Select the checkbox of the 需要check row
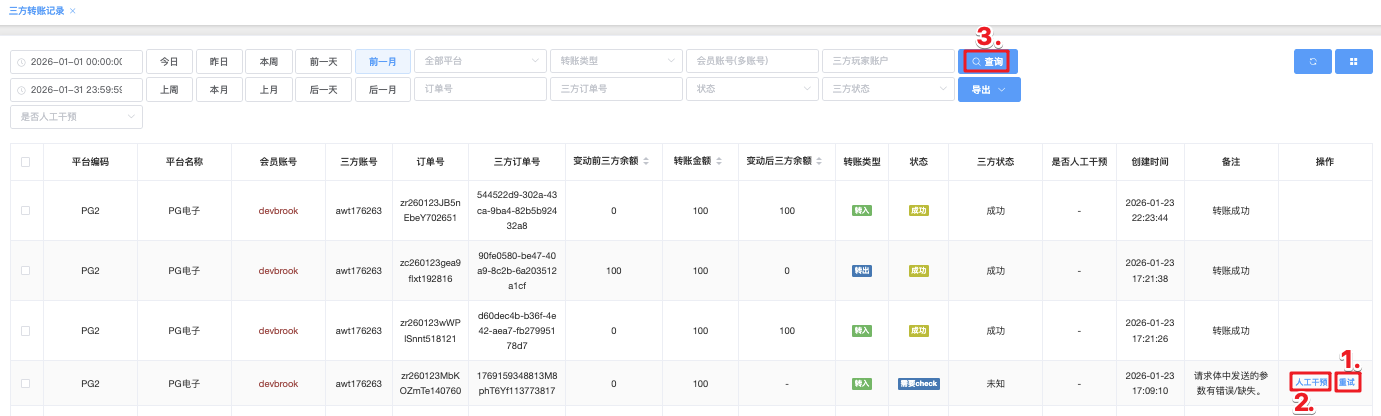Viewport: 1381px width, 416px height. 26,383
